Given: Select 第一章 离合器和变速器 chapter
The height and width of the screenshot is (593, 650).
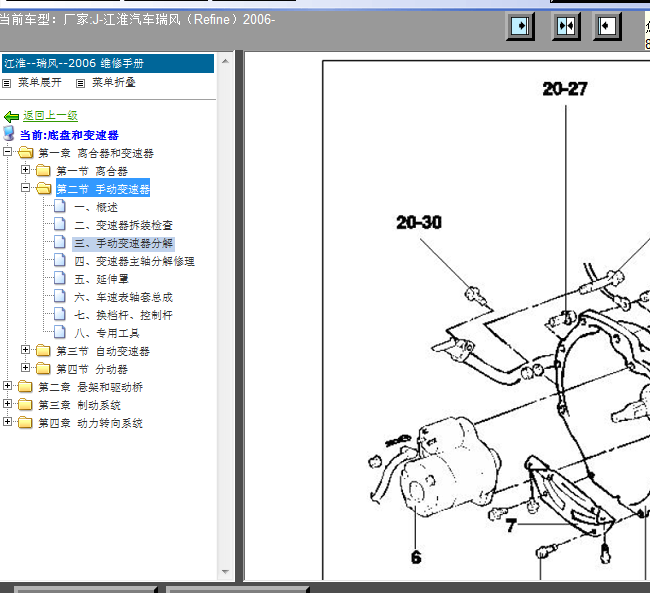Looking at the screenshot, I should click(x=96, y=153).
